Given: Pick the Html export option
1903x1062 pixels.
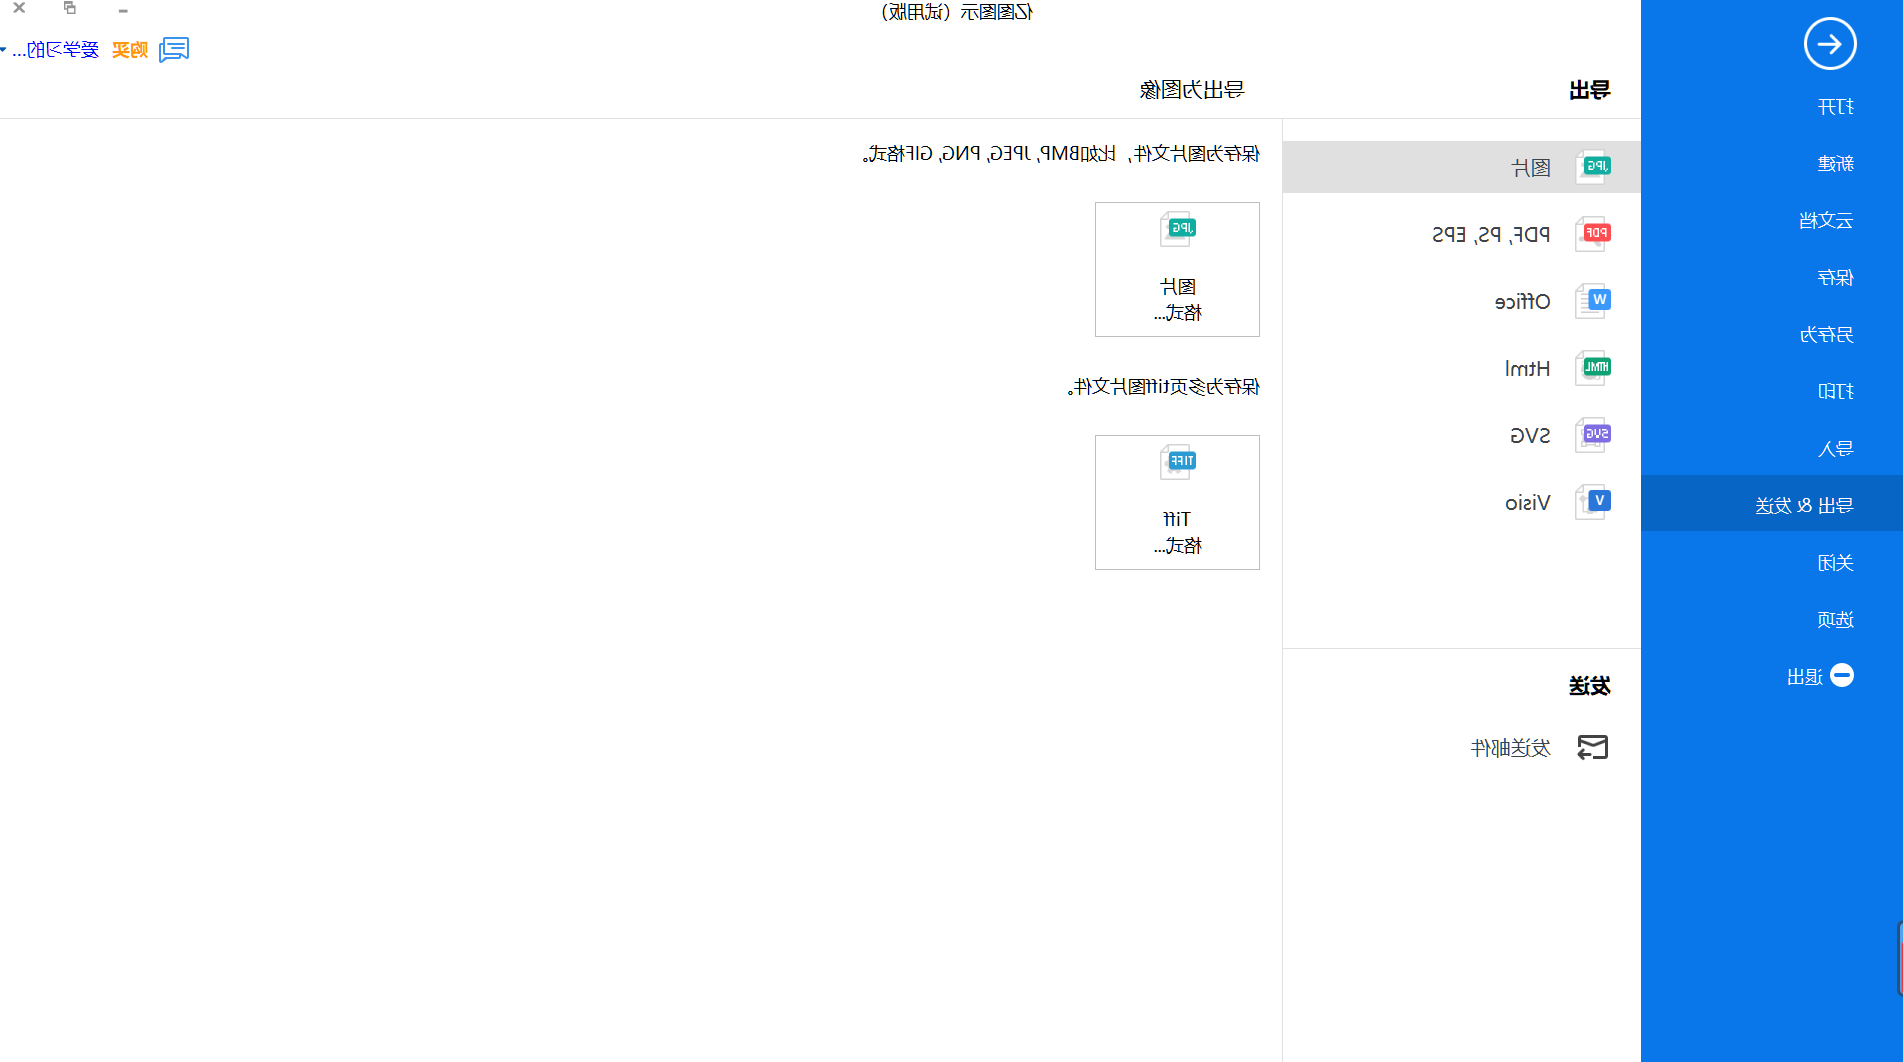Looking at the screenshot, I should (x=1462, y=368).
